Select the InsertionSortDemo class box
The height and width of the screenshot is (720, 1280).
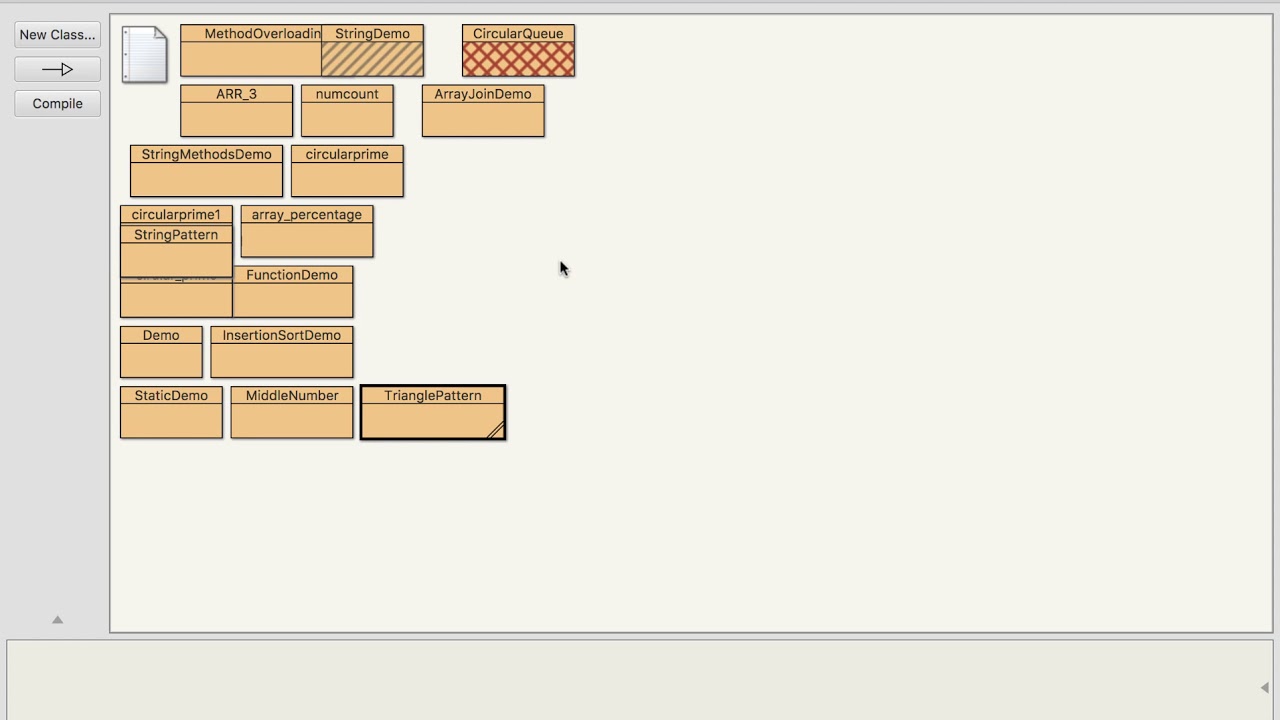coord(282,352)
